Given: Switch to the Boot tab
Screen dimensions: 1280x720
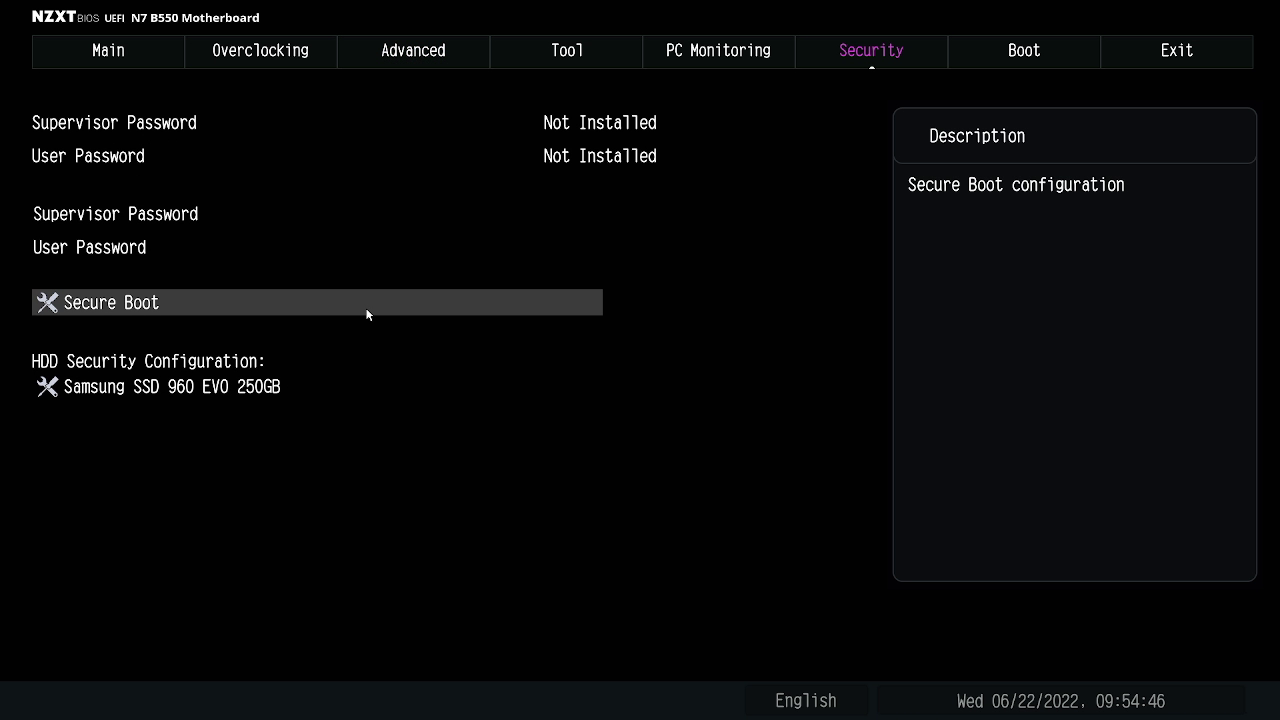Looking at the screenshot, I should pyautogui.click(x=1024, y=51).
